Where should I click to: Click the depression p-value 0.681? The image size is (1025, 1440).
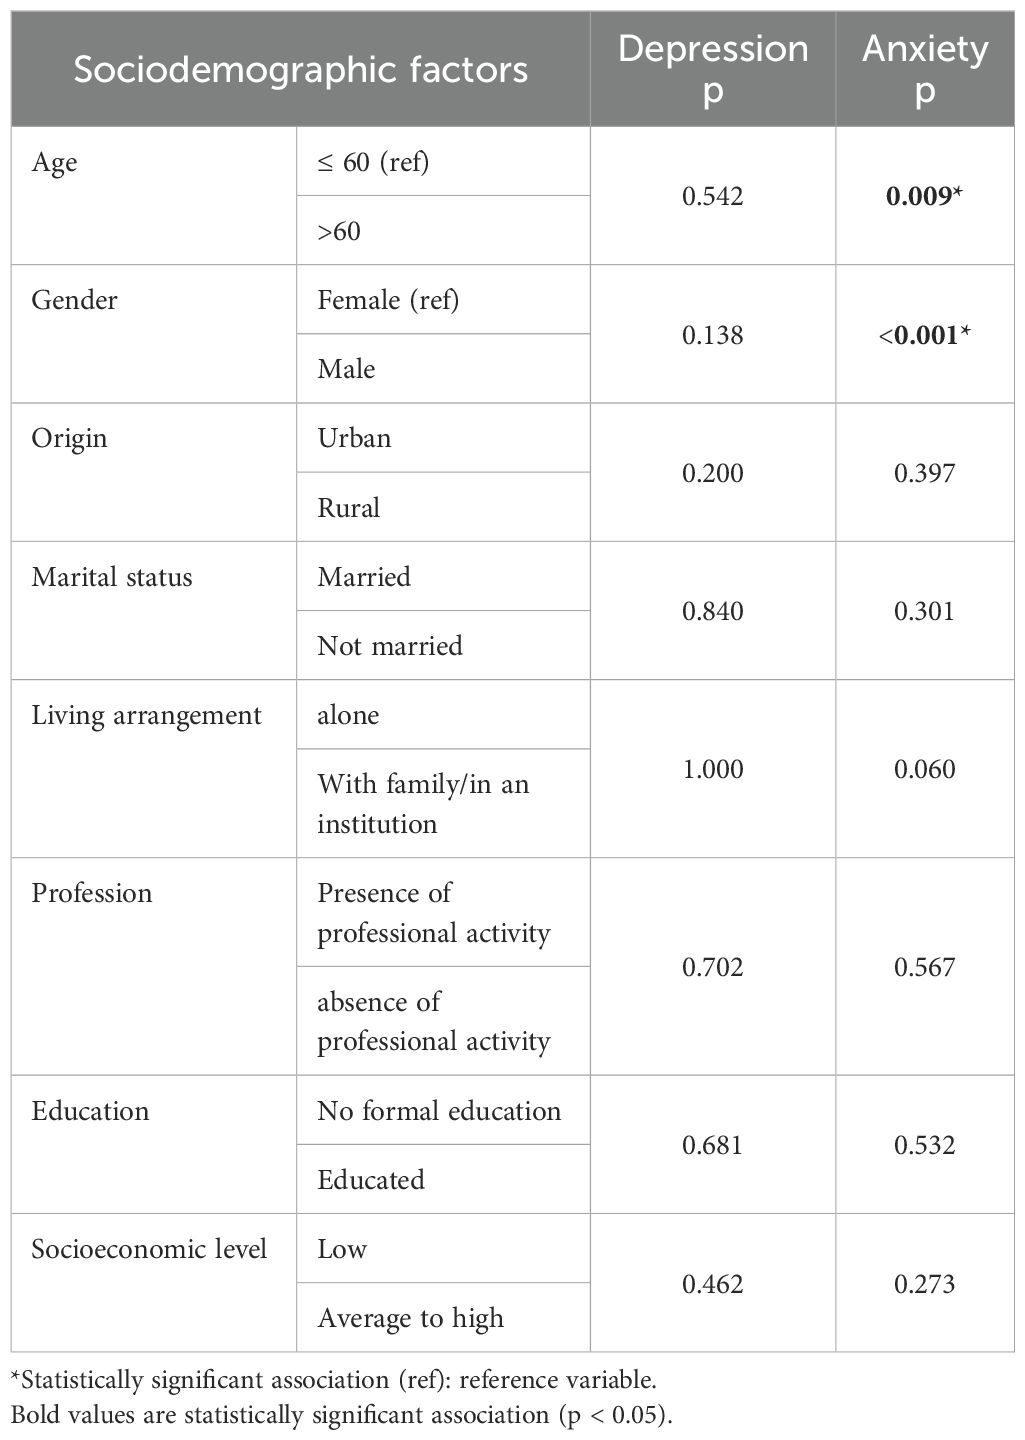click(713, 1145)
